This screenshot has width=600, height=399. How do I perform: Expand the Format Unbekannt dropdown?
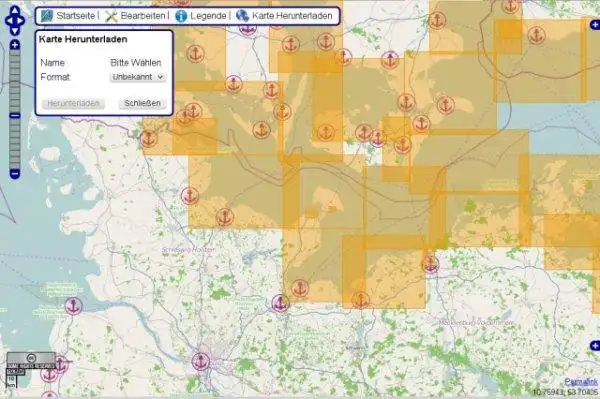[x=138, y=77]
